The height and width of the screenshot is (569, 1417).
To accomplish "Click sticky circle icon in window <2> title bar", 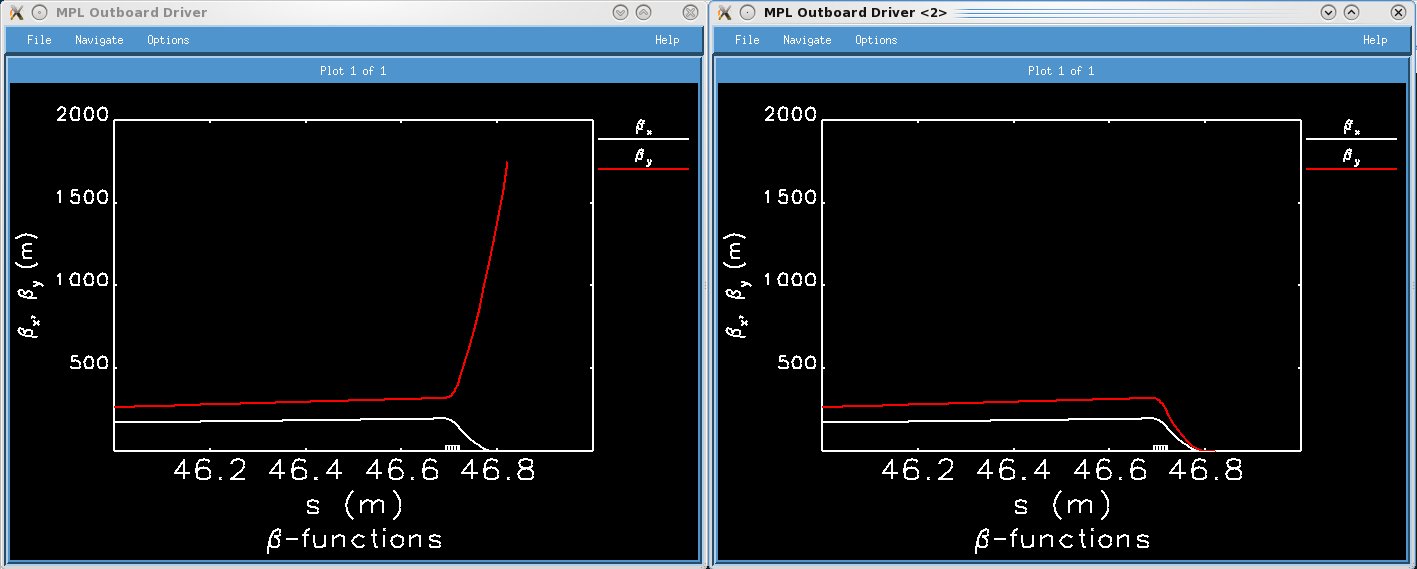I will pyautogui.click(x=747, y=12).
